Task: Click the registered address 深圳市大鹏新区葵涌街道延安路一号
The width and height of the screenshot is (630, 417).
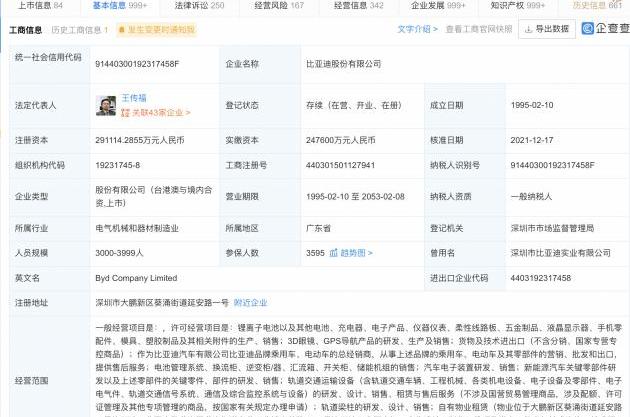Action: click(x=162, y=303)
